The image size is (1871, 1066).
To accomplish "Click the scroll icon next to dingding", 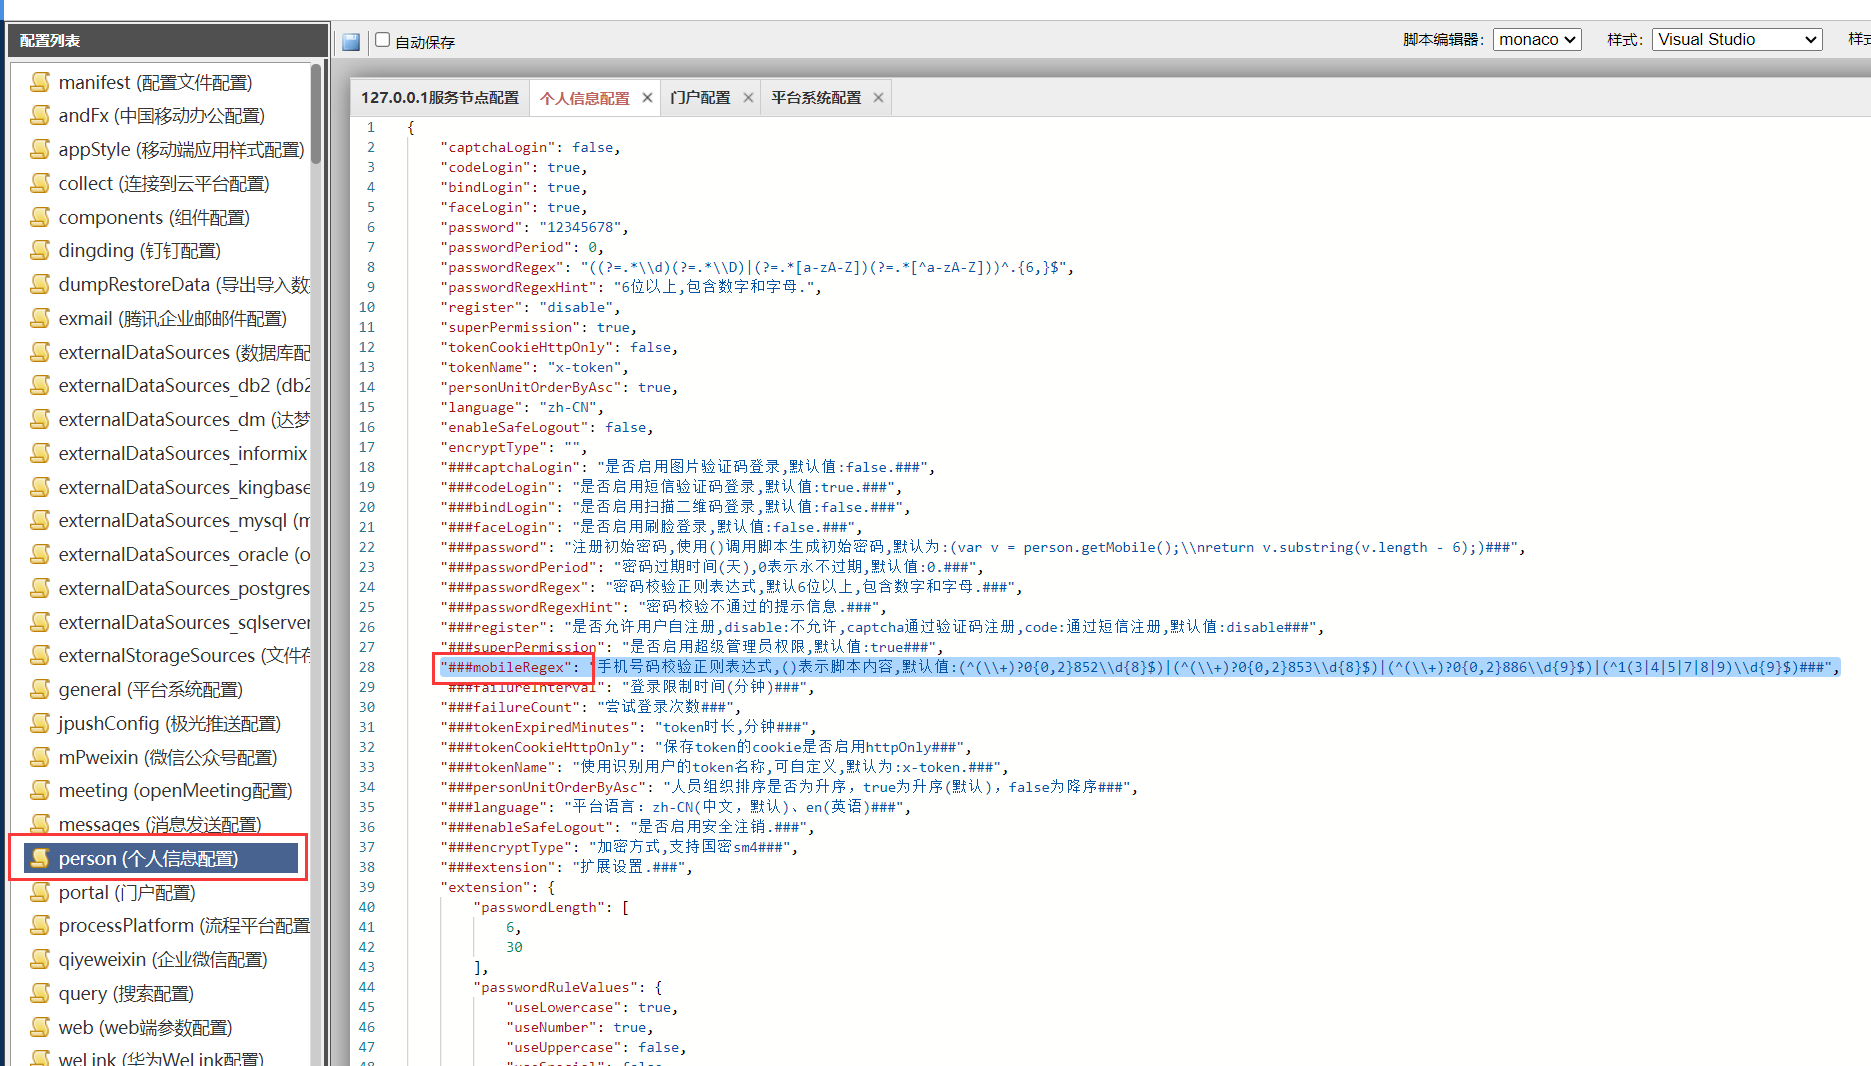I will 40,250.
